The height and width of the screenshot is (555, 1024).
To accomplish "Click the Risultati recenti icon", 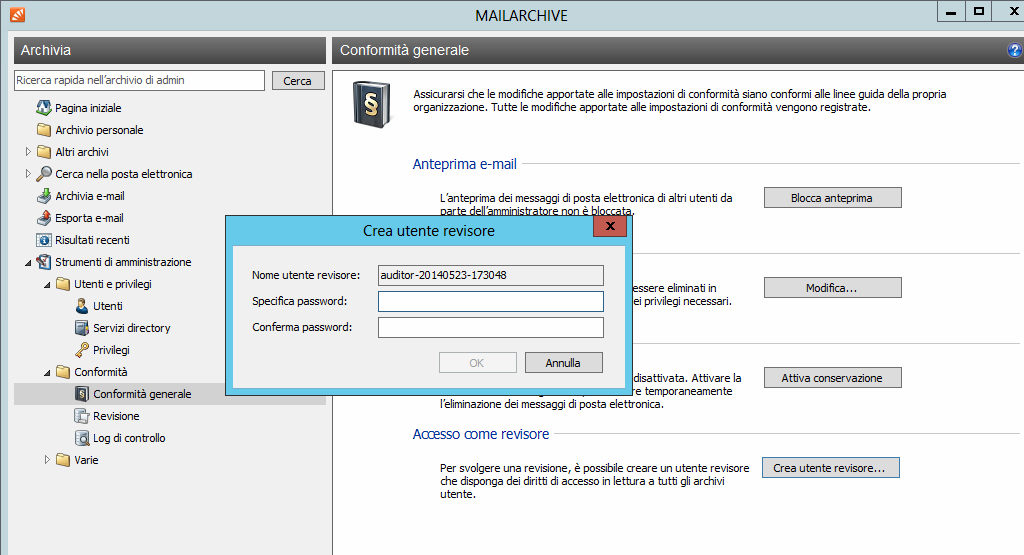I will point(44,240).
